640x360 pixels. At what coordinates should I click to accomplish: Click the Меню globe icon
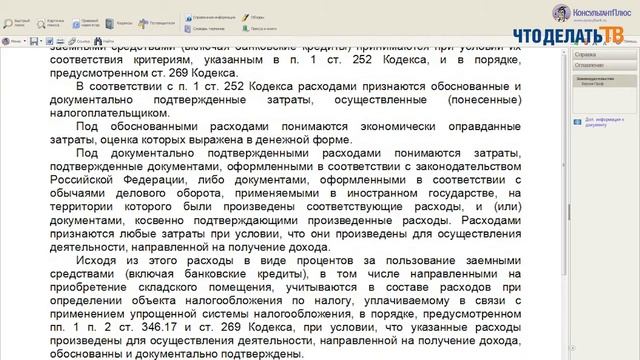(6, 41)
